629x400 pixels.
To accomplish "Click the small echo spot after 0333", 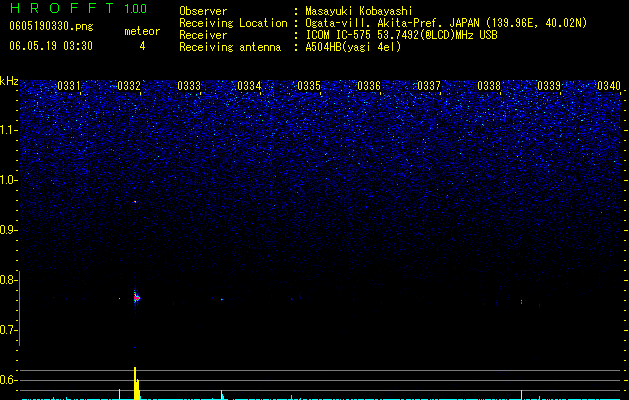I will (221, 299).
